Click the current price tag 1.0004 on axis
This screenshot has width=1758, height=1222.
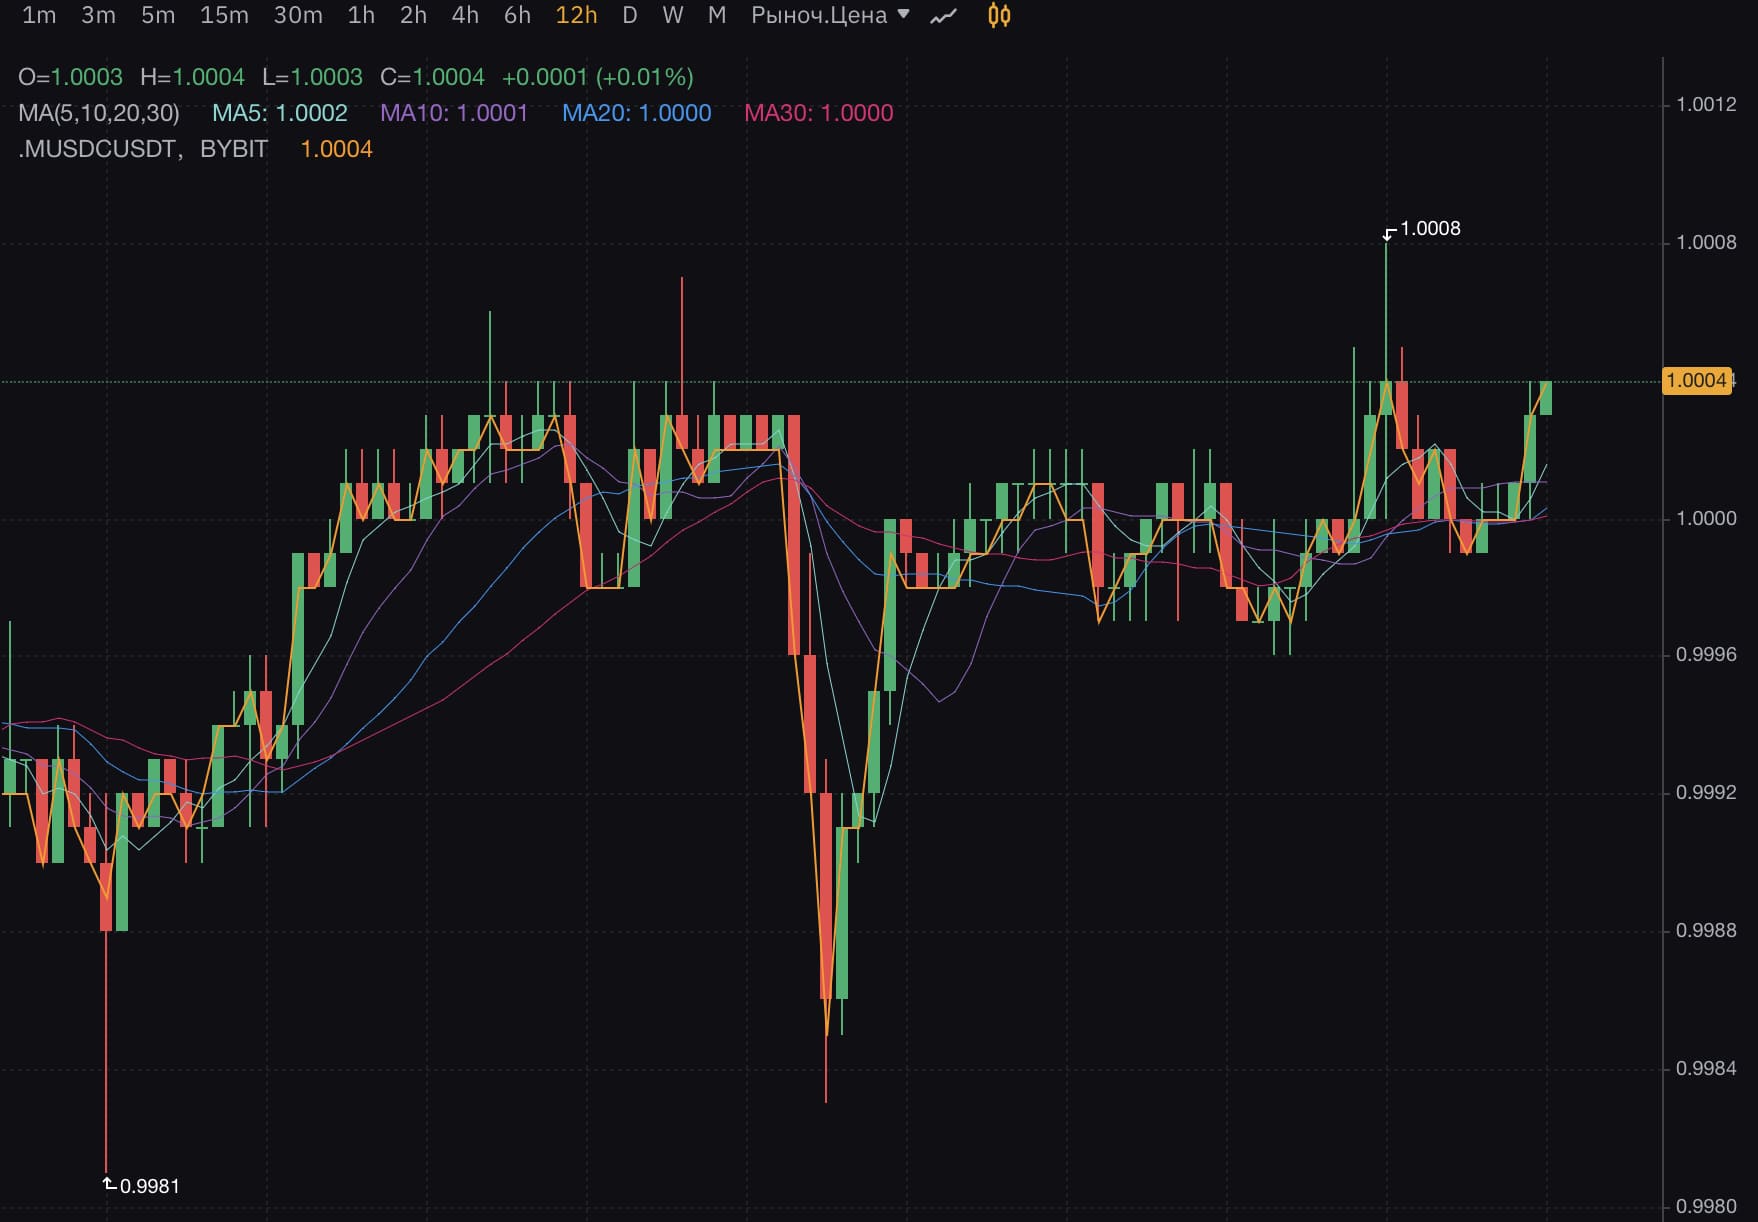[1697, 380]
